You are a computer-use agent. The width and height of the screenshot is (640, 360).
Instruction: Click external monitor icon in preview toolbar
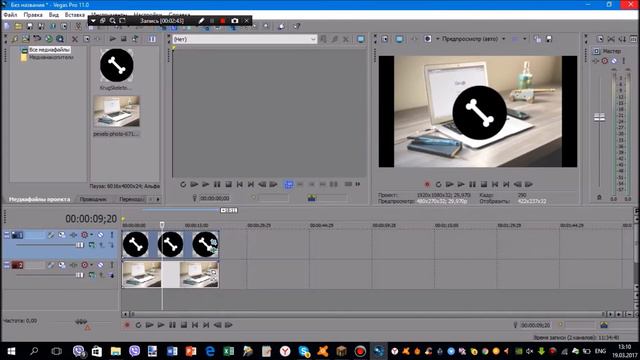tap(399, 39)
